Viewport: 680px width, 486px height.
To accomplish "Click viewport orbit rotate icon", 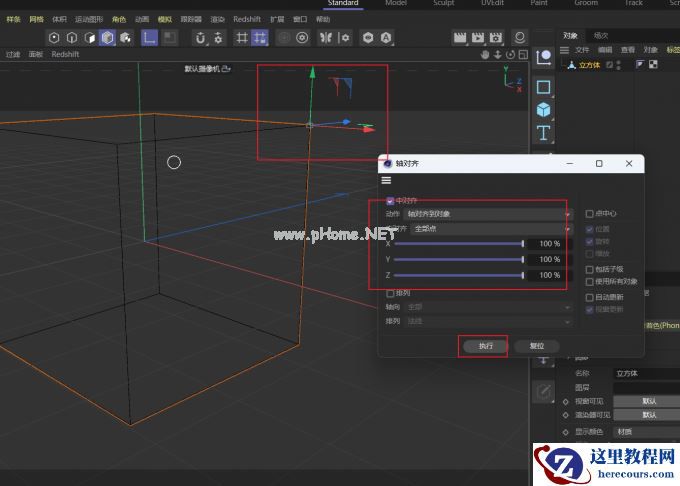I will 510,55.
